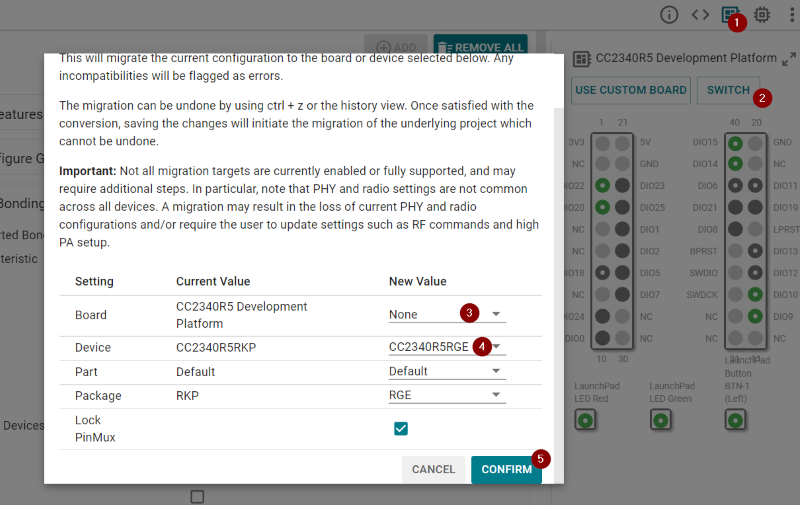The height and width of the screenshot is (505, 800).
Task: Click USE CUSTOM BOARD button
Action: click(x=631, y=90)
